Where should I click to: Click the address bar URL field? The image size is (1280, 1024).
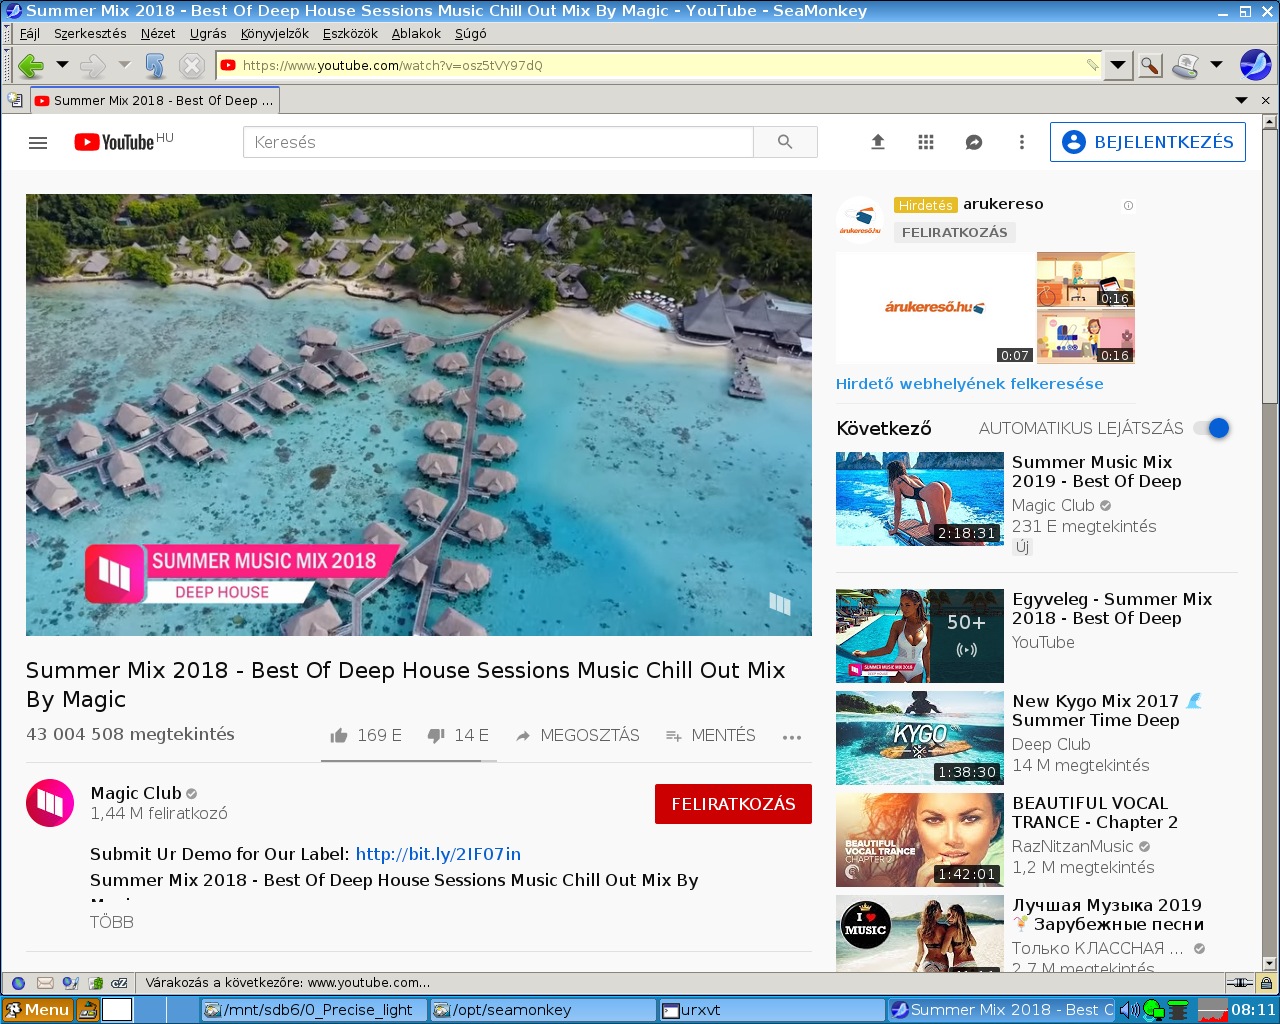pos(660,65)
